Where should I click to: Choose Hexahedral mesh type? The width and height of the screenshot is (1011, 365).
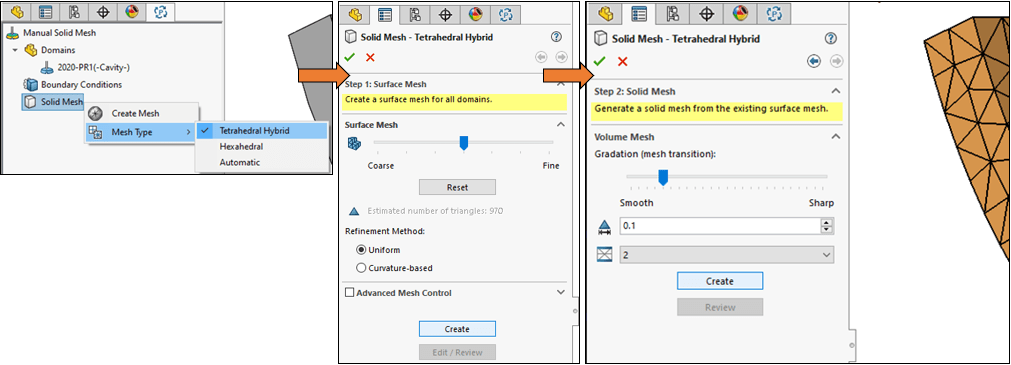click(x=241, y=146)
